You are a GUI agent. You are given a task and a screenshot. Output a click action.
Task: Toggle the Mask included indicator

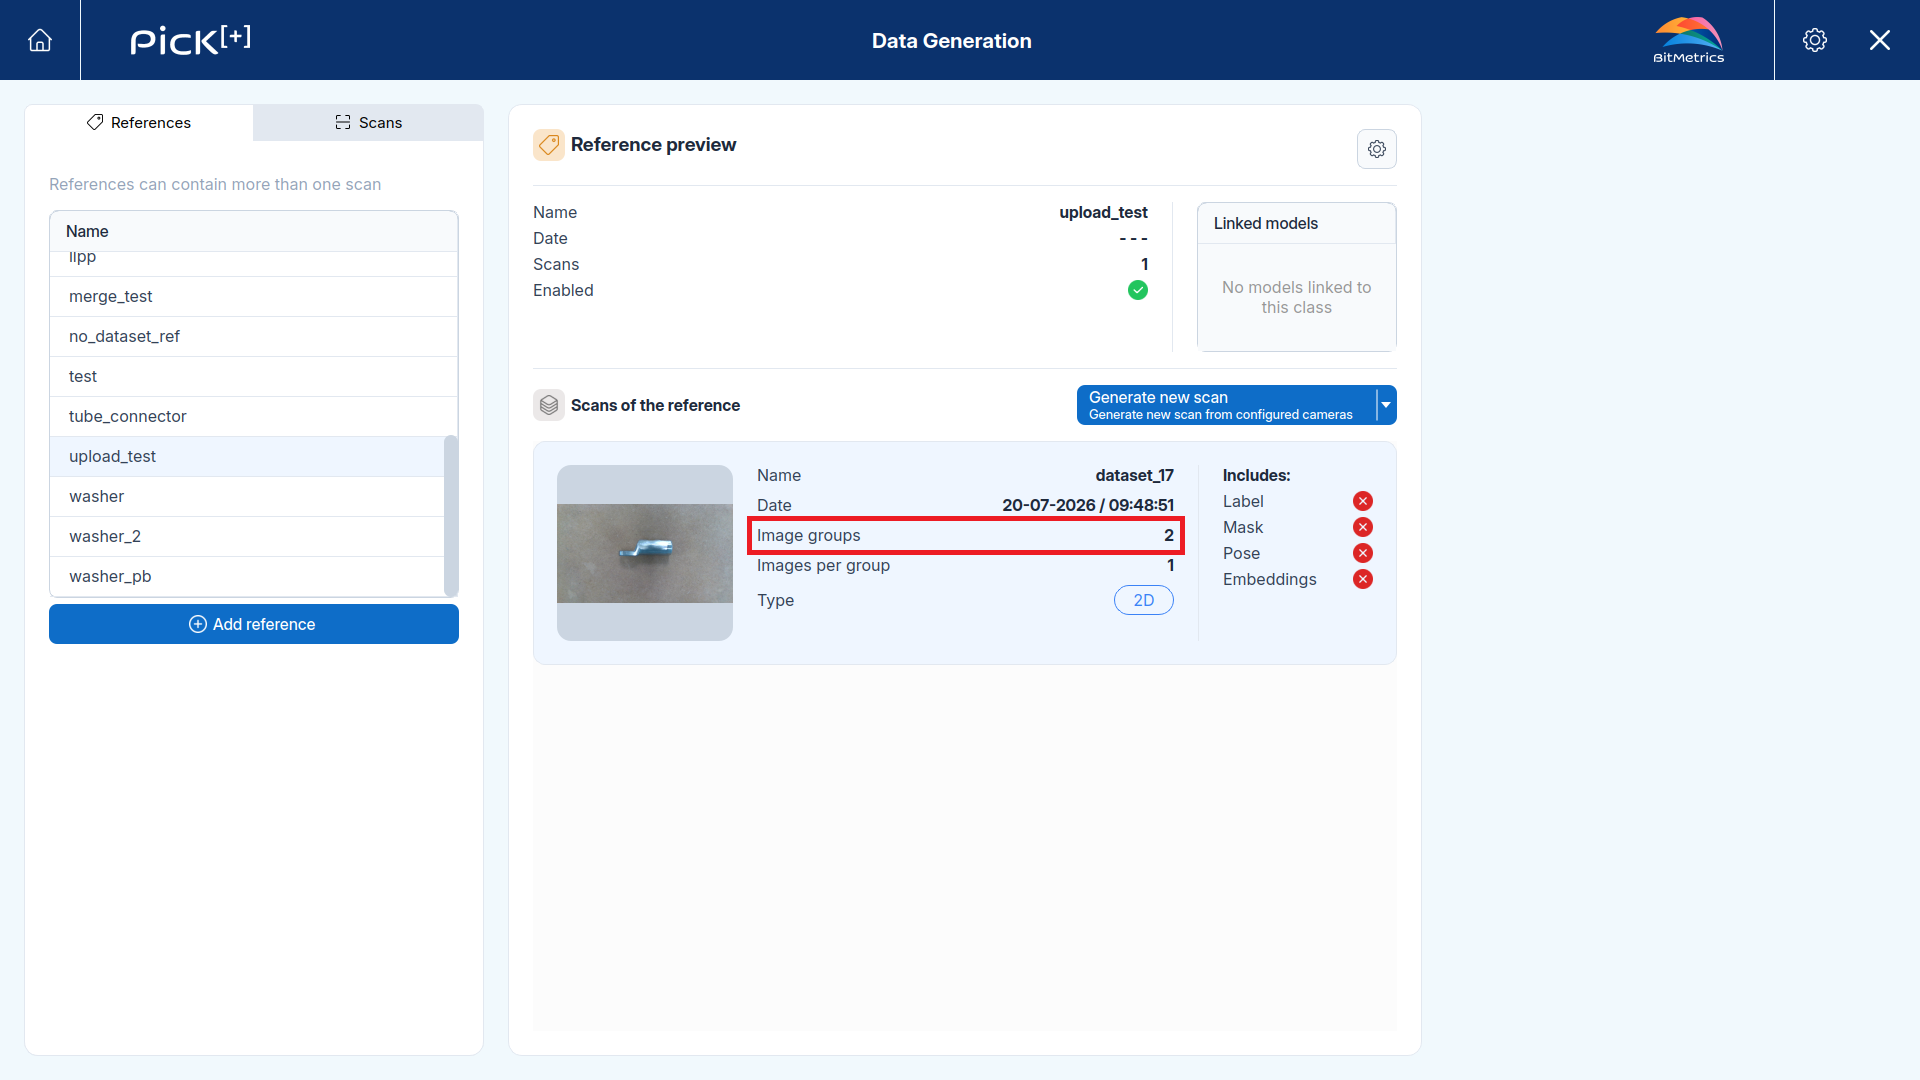click(x=1363, y=527)
